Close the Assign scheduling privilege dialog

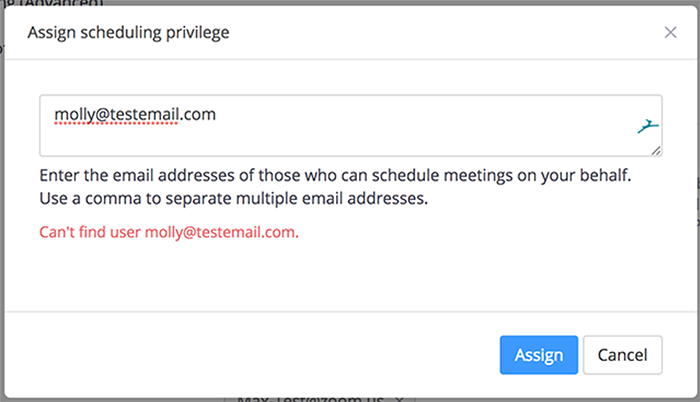pyautogui.click(x=670, y=32)
